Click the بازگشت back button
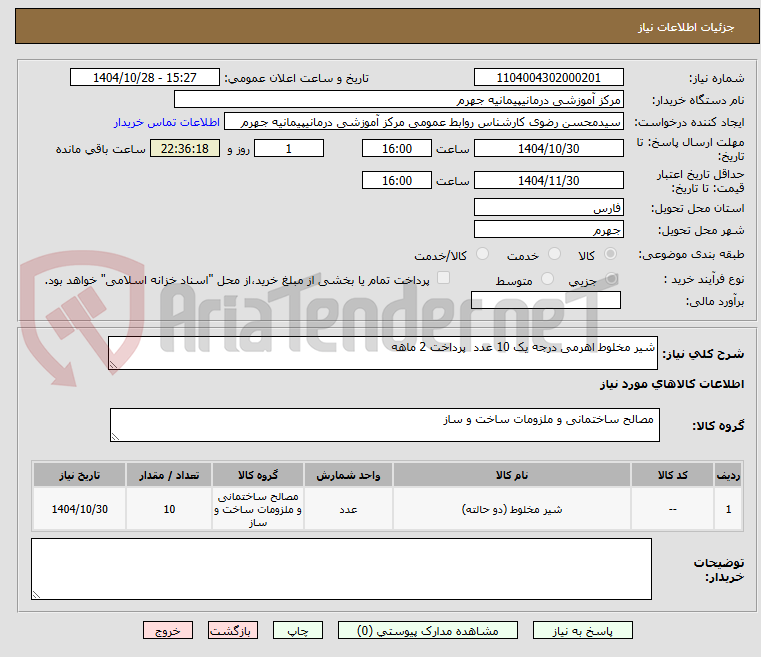This screenshot has width=761, height=657. click(232, 630)
